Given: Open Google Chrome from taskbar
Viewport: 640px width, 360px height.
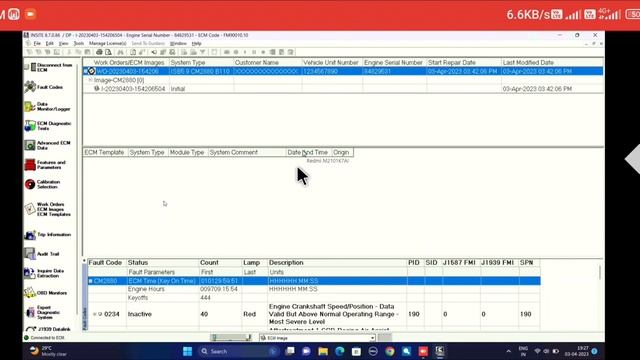Looking at the screenshot, I should pyautogui.click(x=390, y=351).
